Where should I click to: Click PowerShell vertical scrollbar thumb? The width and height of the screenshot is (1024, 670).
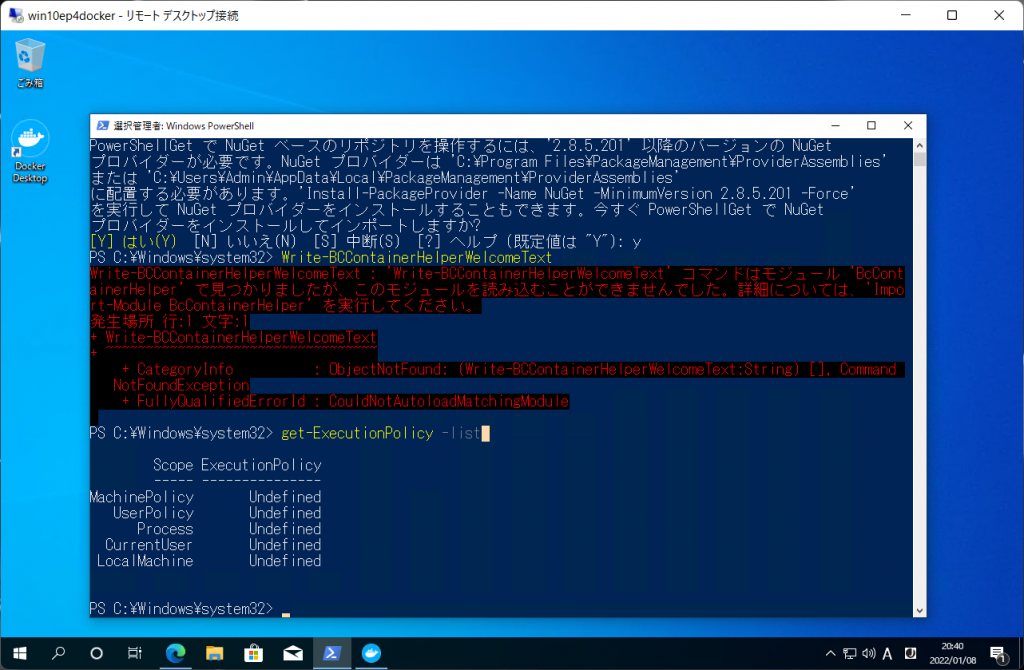point(920,160)
